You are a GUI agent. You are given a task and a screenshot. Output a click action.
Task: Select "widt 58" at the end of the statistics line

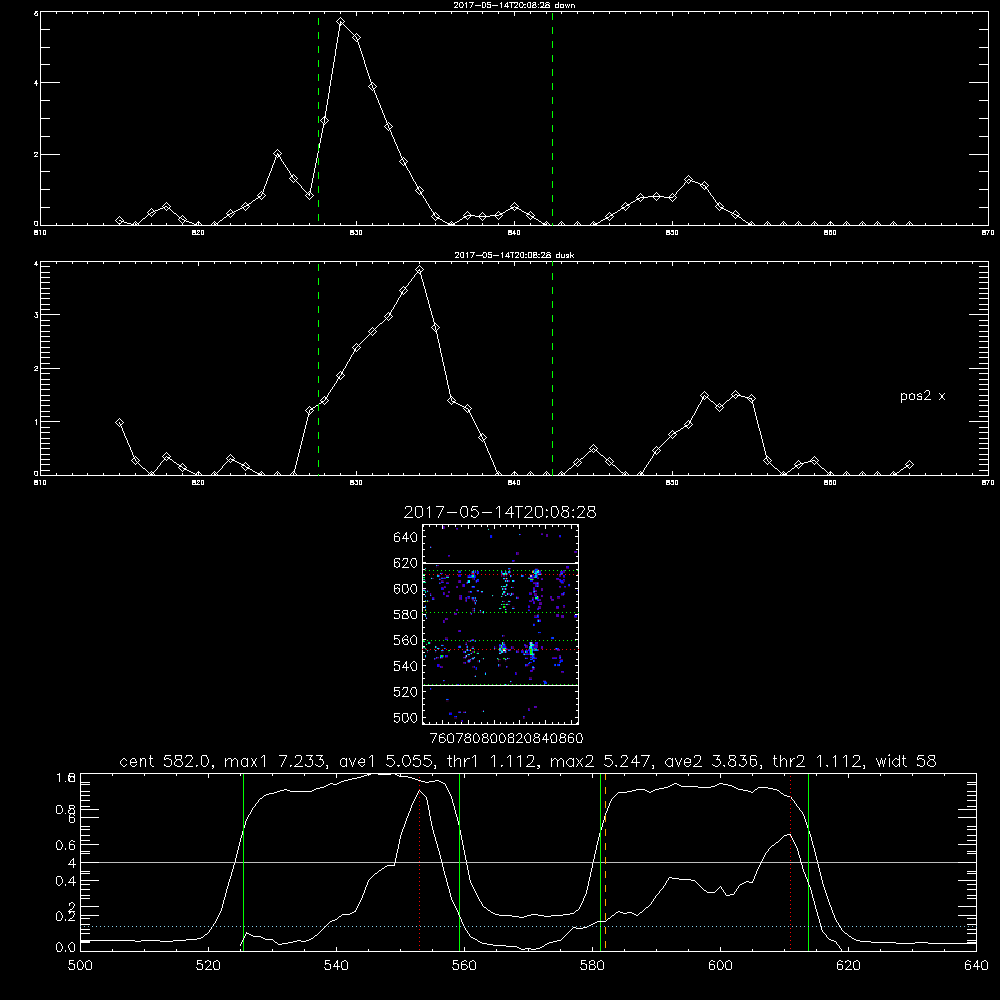point(906,761)
